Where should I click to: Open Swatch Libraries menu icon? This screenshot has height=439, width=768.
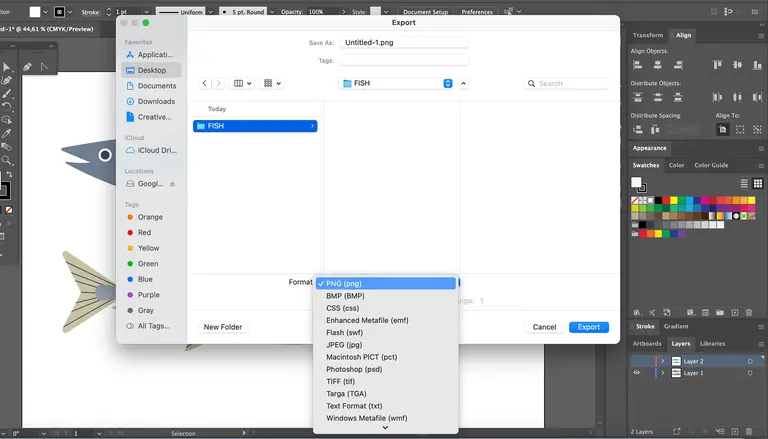[x=637, y=312]
